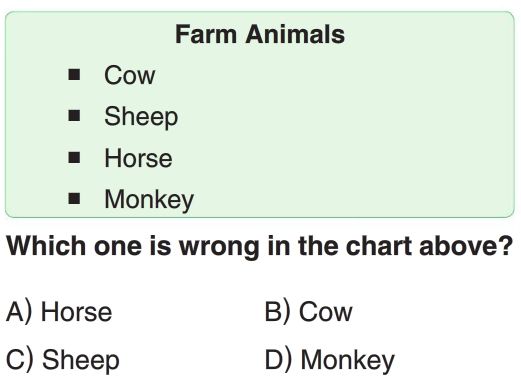521x381 pixels.
Task: Click Sheep in the Farm Animals list
Action: click(x=141, y=117)
